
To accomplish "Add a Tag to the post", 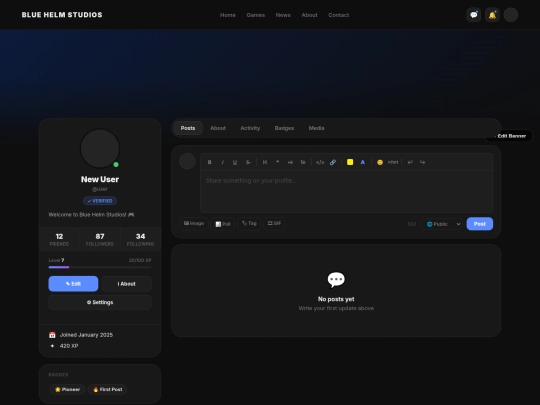I will coord(249,224).
